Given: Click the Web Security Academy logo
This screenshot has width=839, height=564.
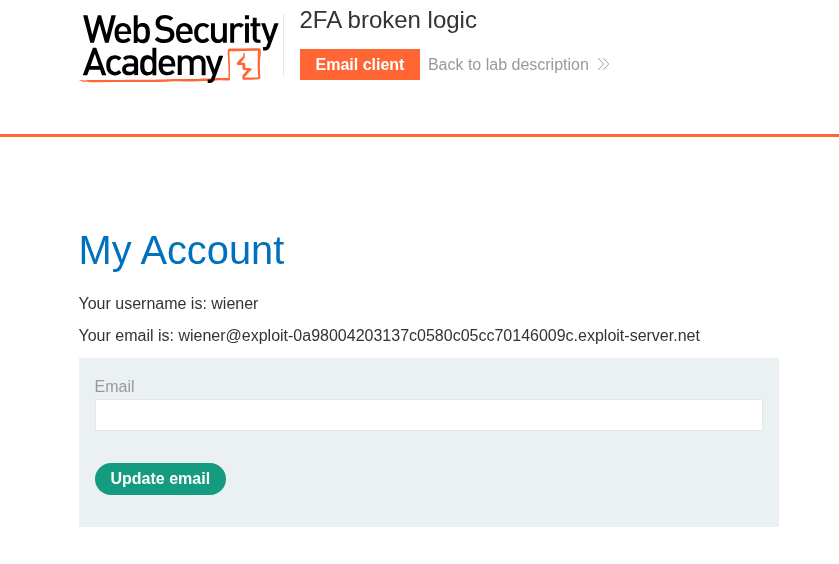Looking at the screenshot, I should click(179, 47).
